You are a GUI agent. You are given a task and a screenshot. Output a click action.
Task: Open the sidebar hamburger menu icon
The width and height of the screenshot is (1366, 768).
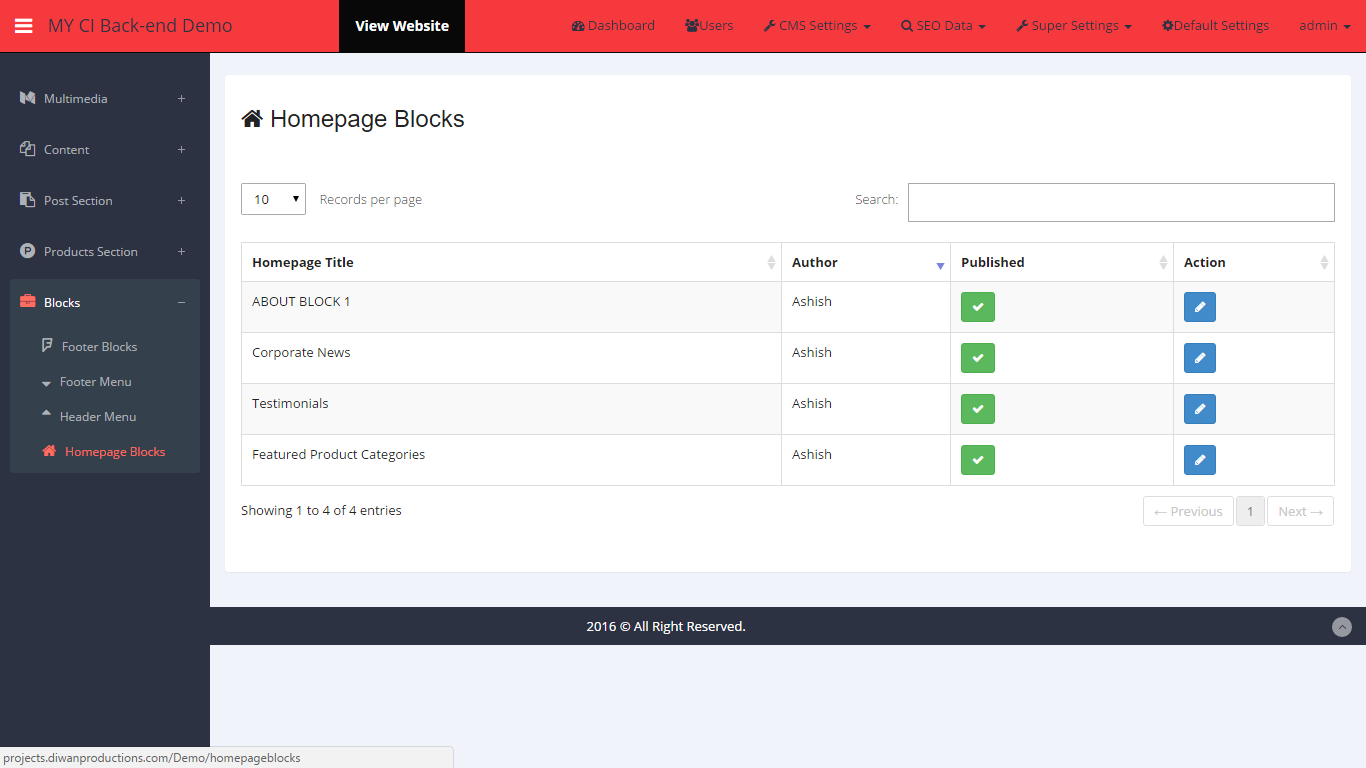click(x=25, y=25)
